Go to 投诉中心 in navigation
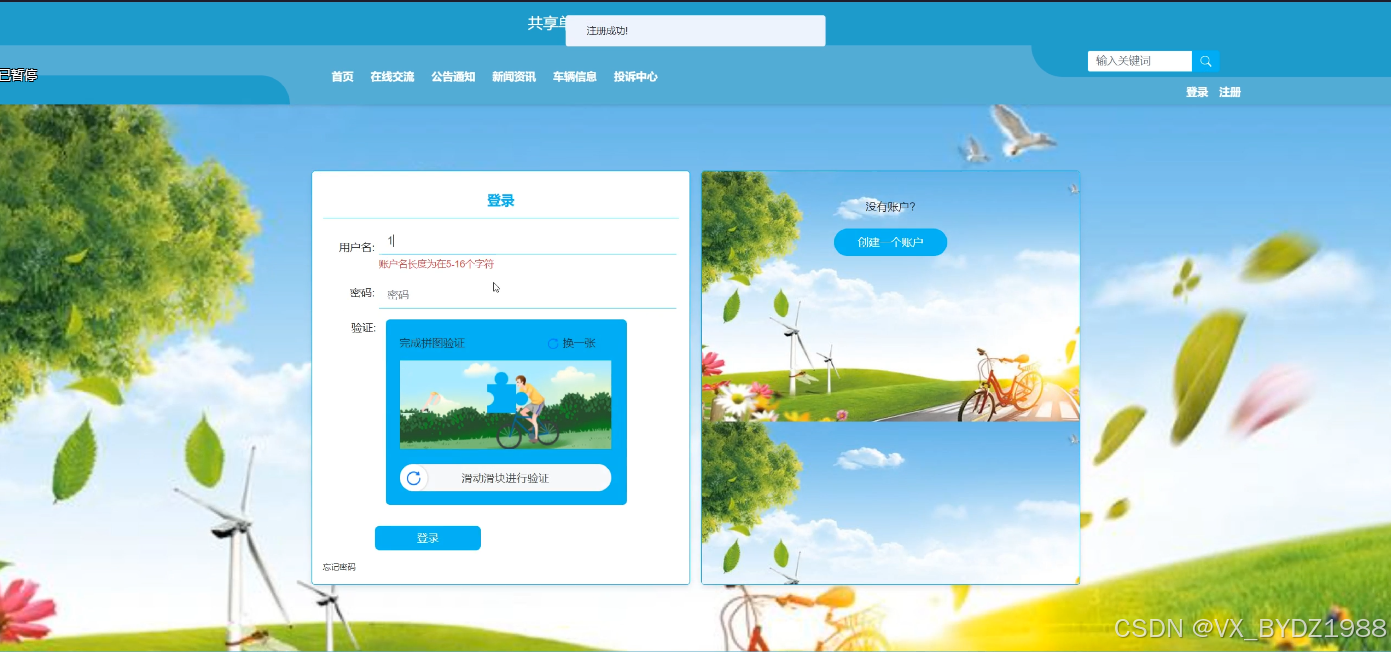 click(636, 77)
